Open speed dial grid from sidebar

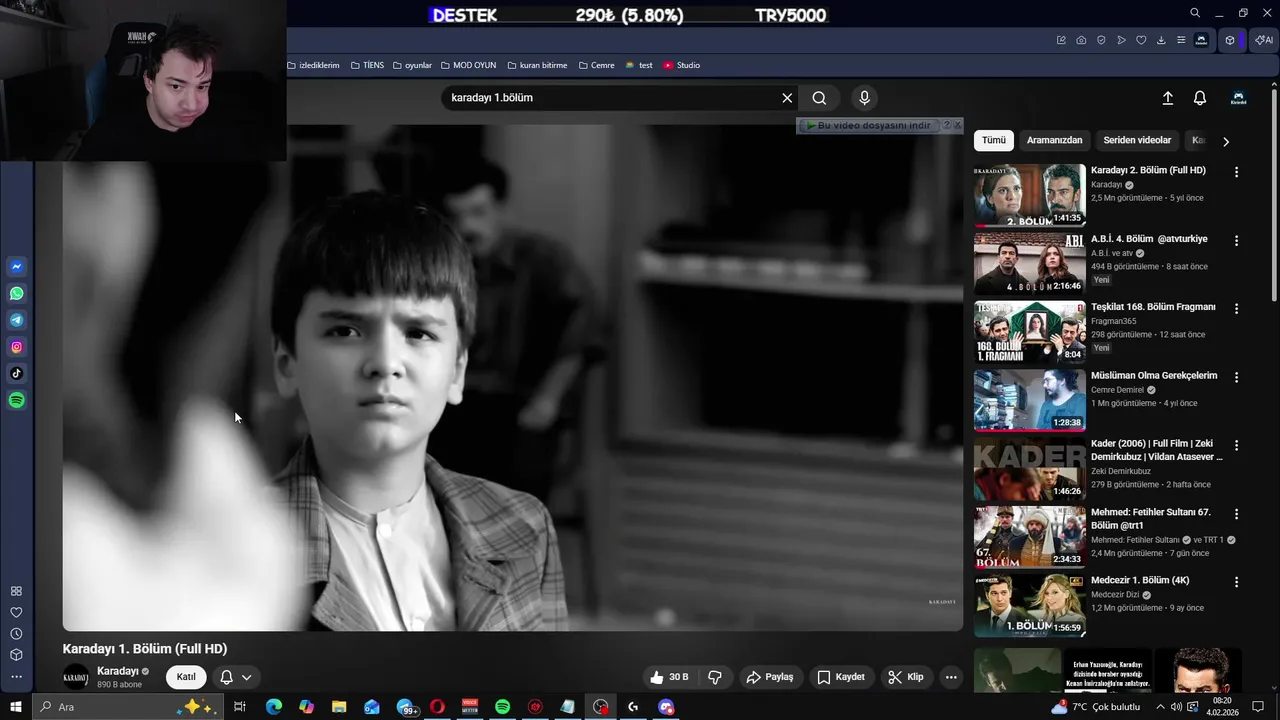[x=16, y=591]
